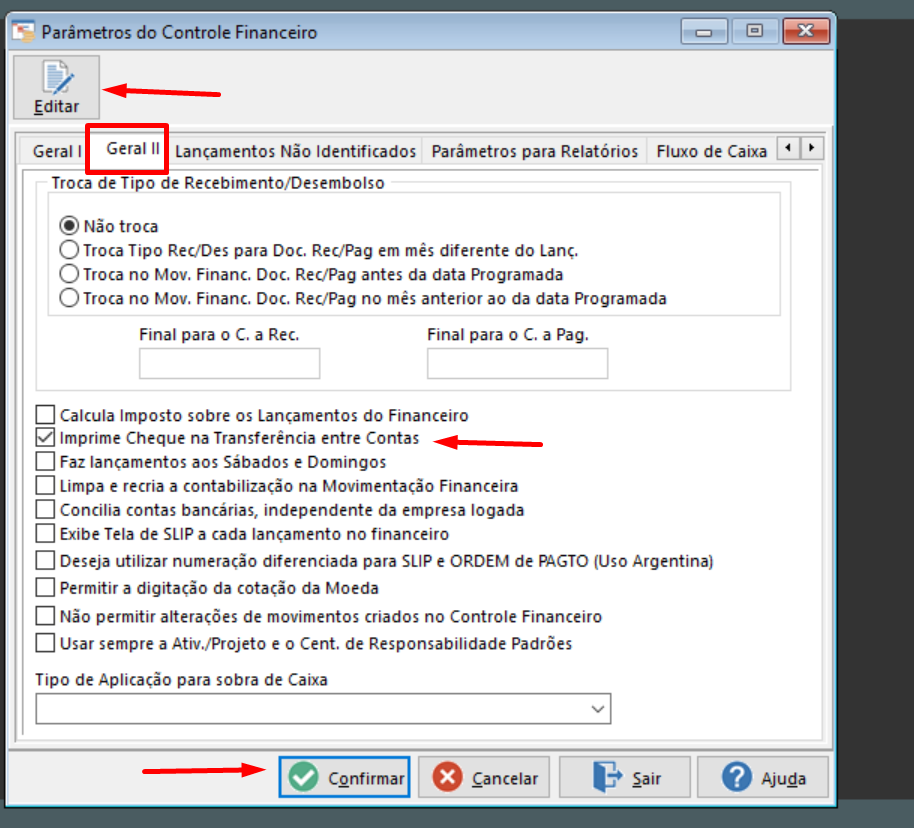Click the Editar toolbar button
The image size is (914, 828).
tap(57, 87)
